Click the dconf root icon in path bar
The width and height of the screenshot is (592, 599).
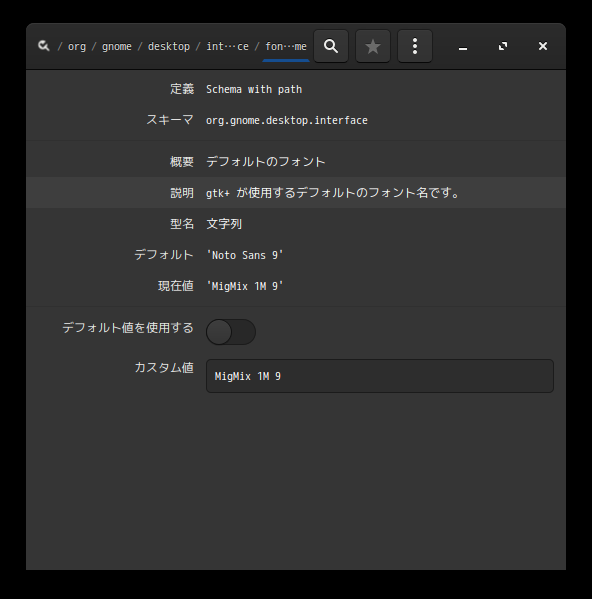tap(44, 46)
